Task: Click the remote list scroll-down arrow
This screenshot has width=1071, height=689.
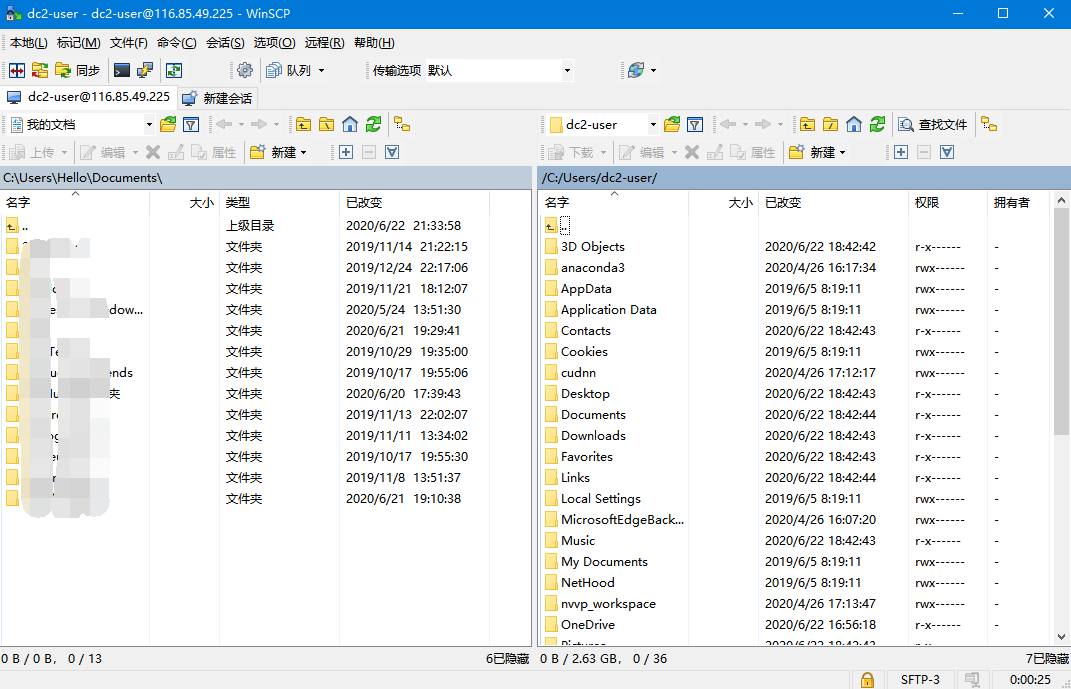Action: pos(1061,637)
